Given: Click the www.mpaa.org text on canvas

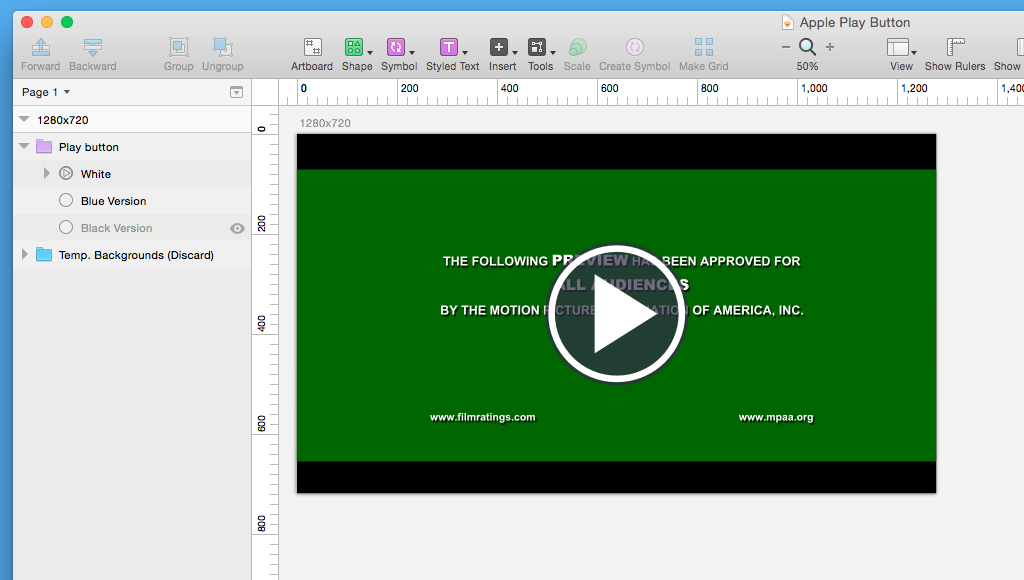Looking at the screenshot, I should 776,417.
